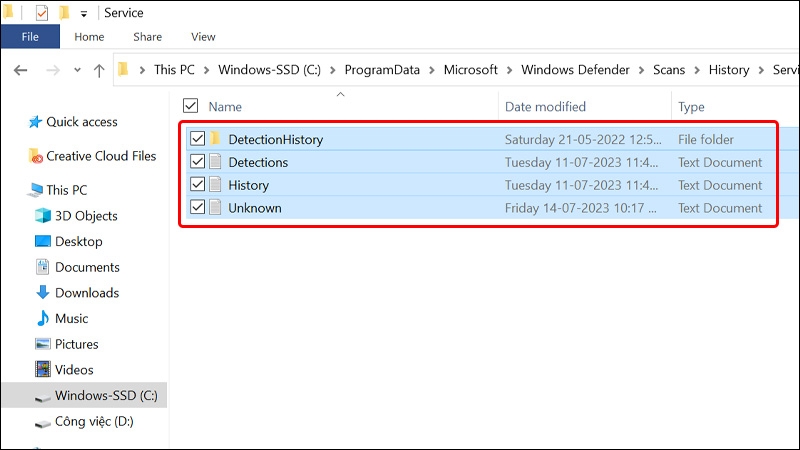This screenshot has width=800, height=450.
Task: Navigate to ProgramData in breadcrumb
Action: coord(382,70)
